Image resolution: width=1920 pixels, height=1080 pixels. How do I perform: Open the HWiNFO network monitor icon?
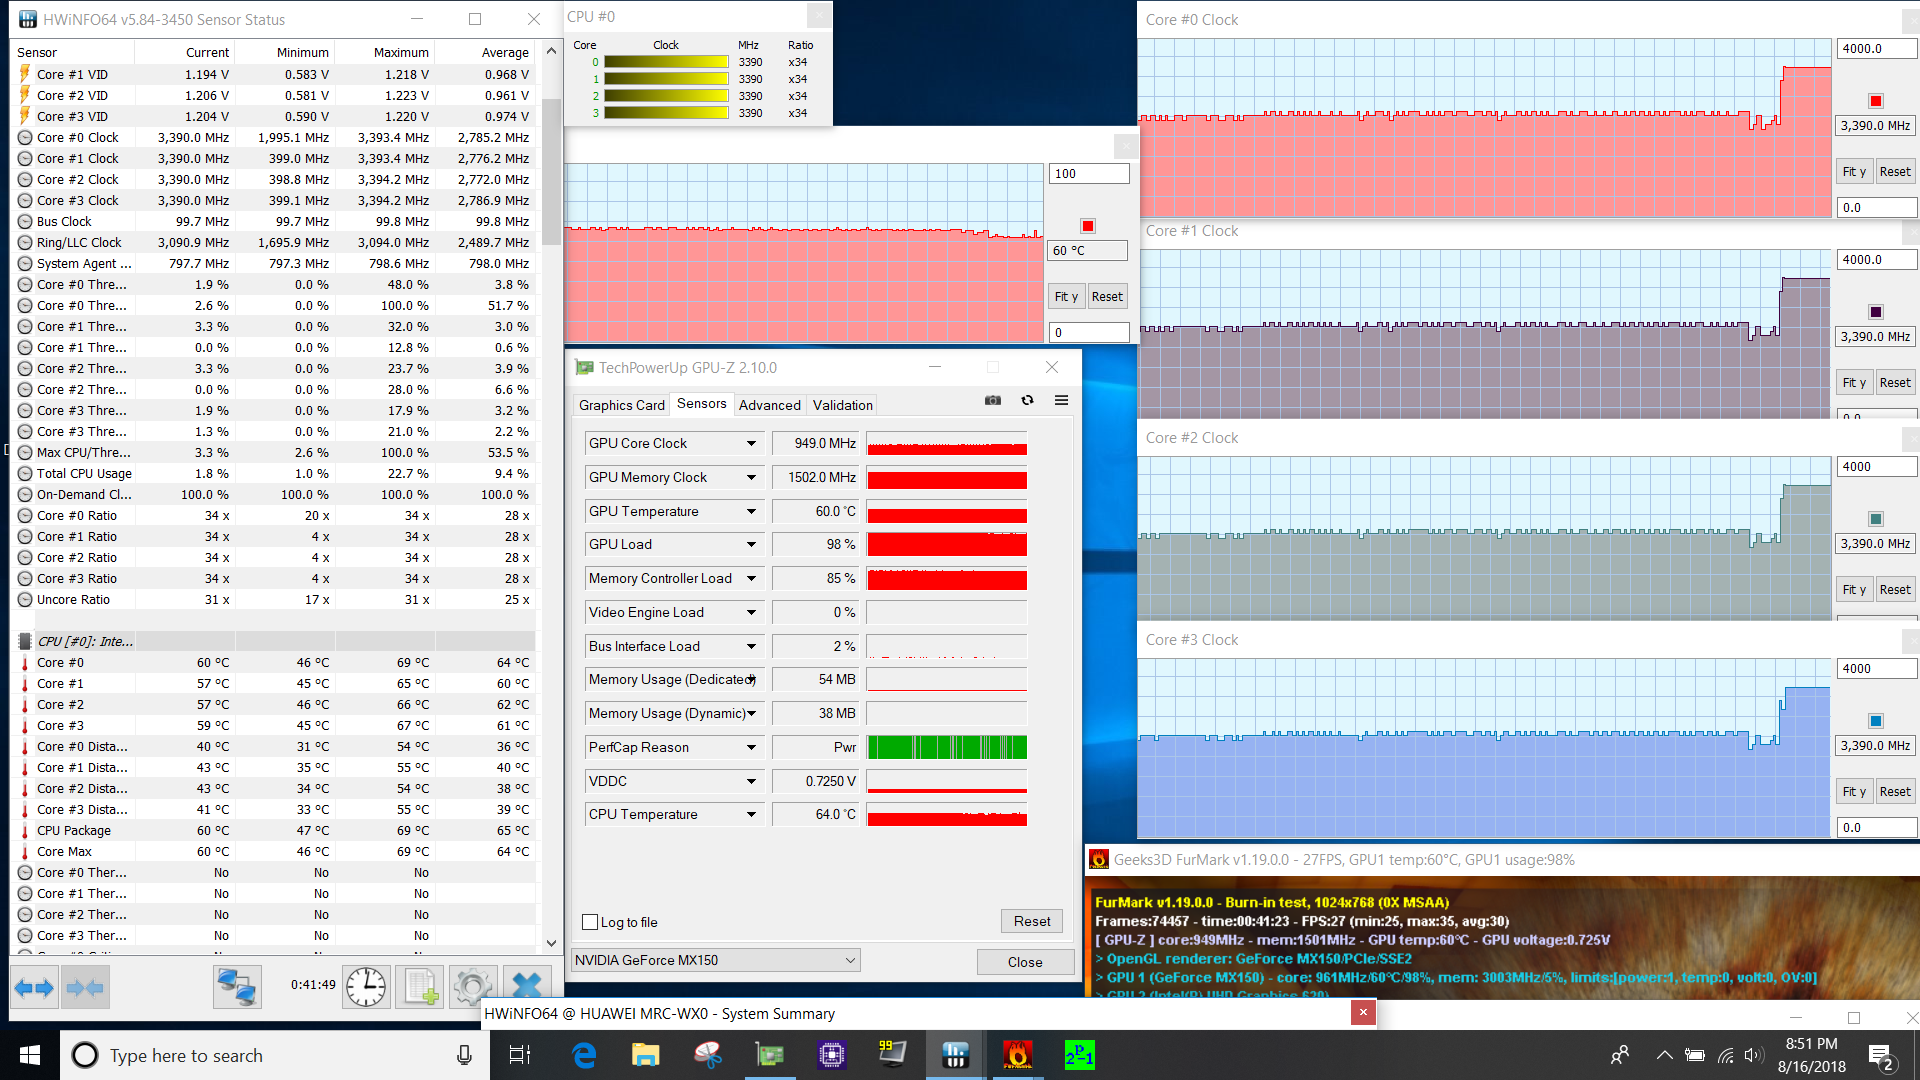pos(237,987)
